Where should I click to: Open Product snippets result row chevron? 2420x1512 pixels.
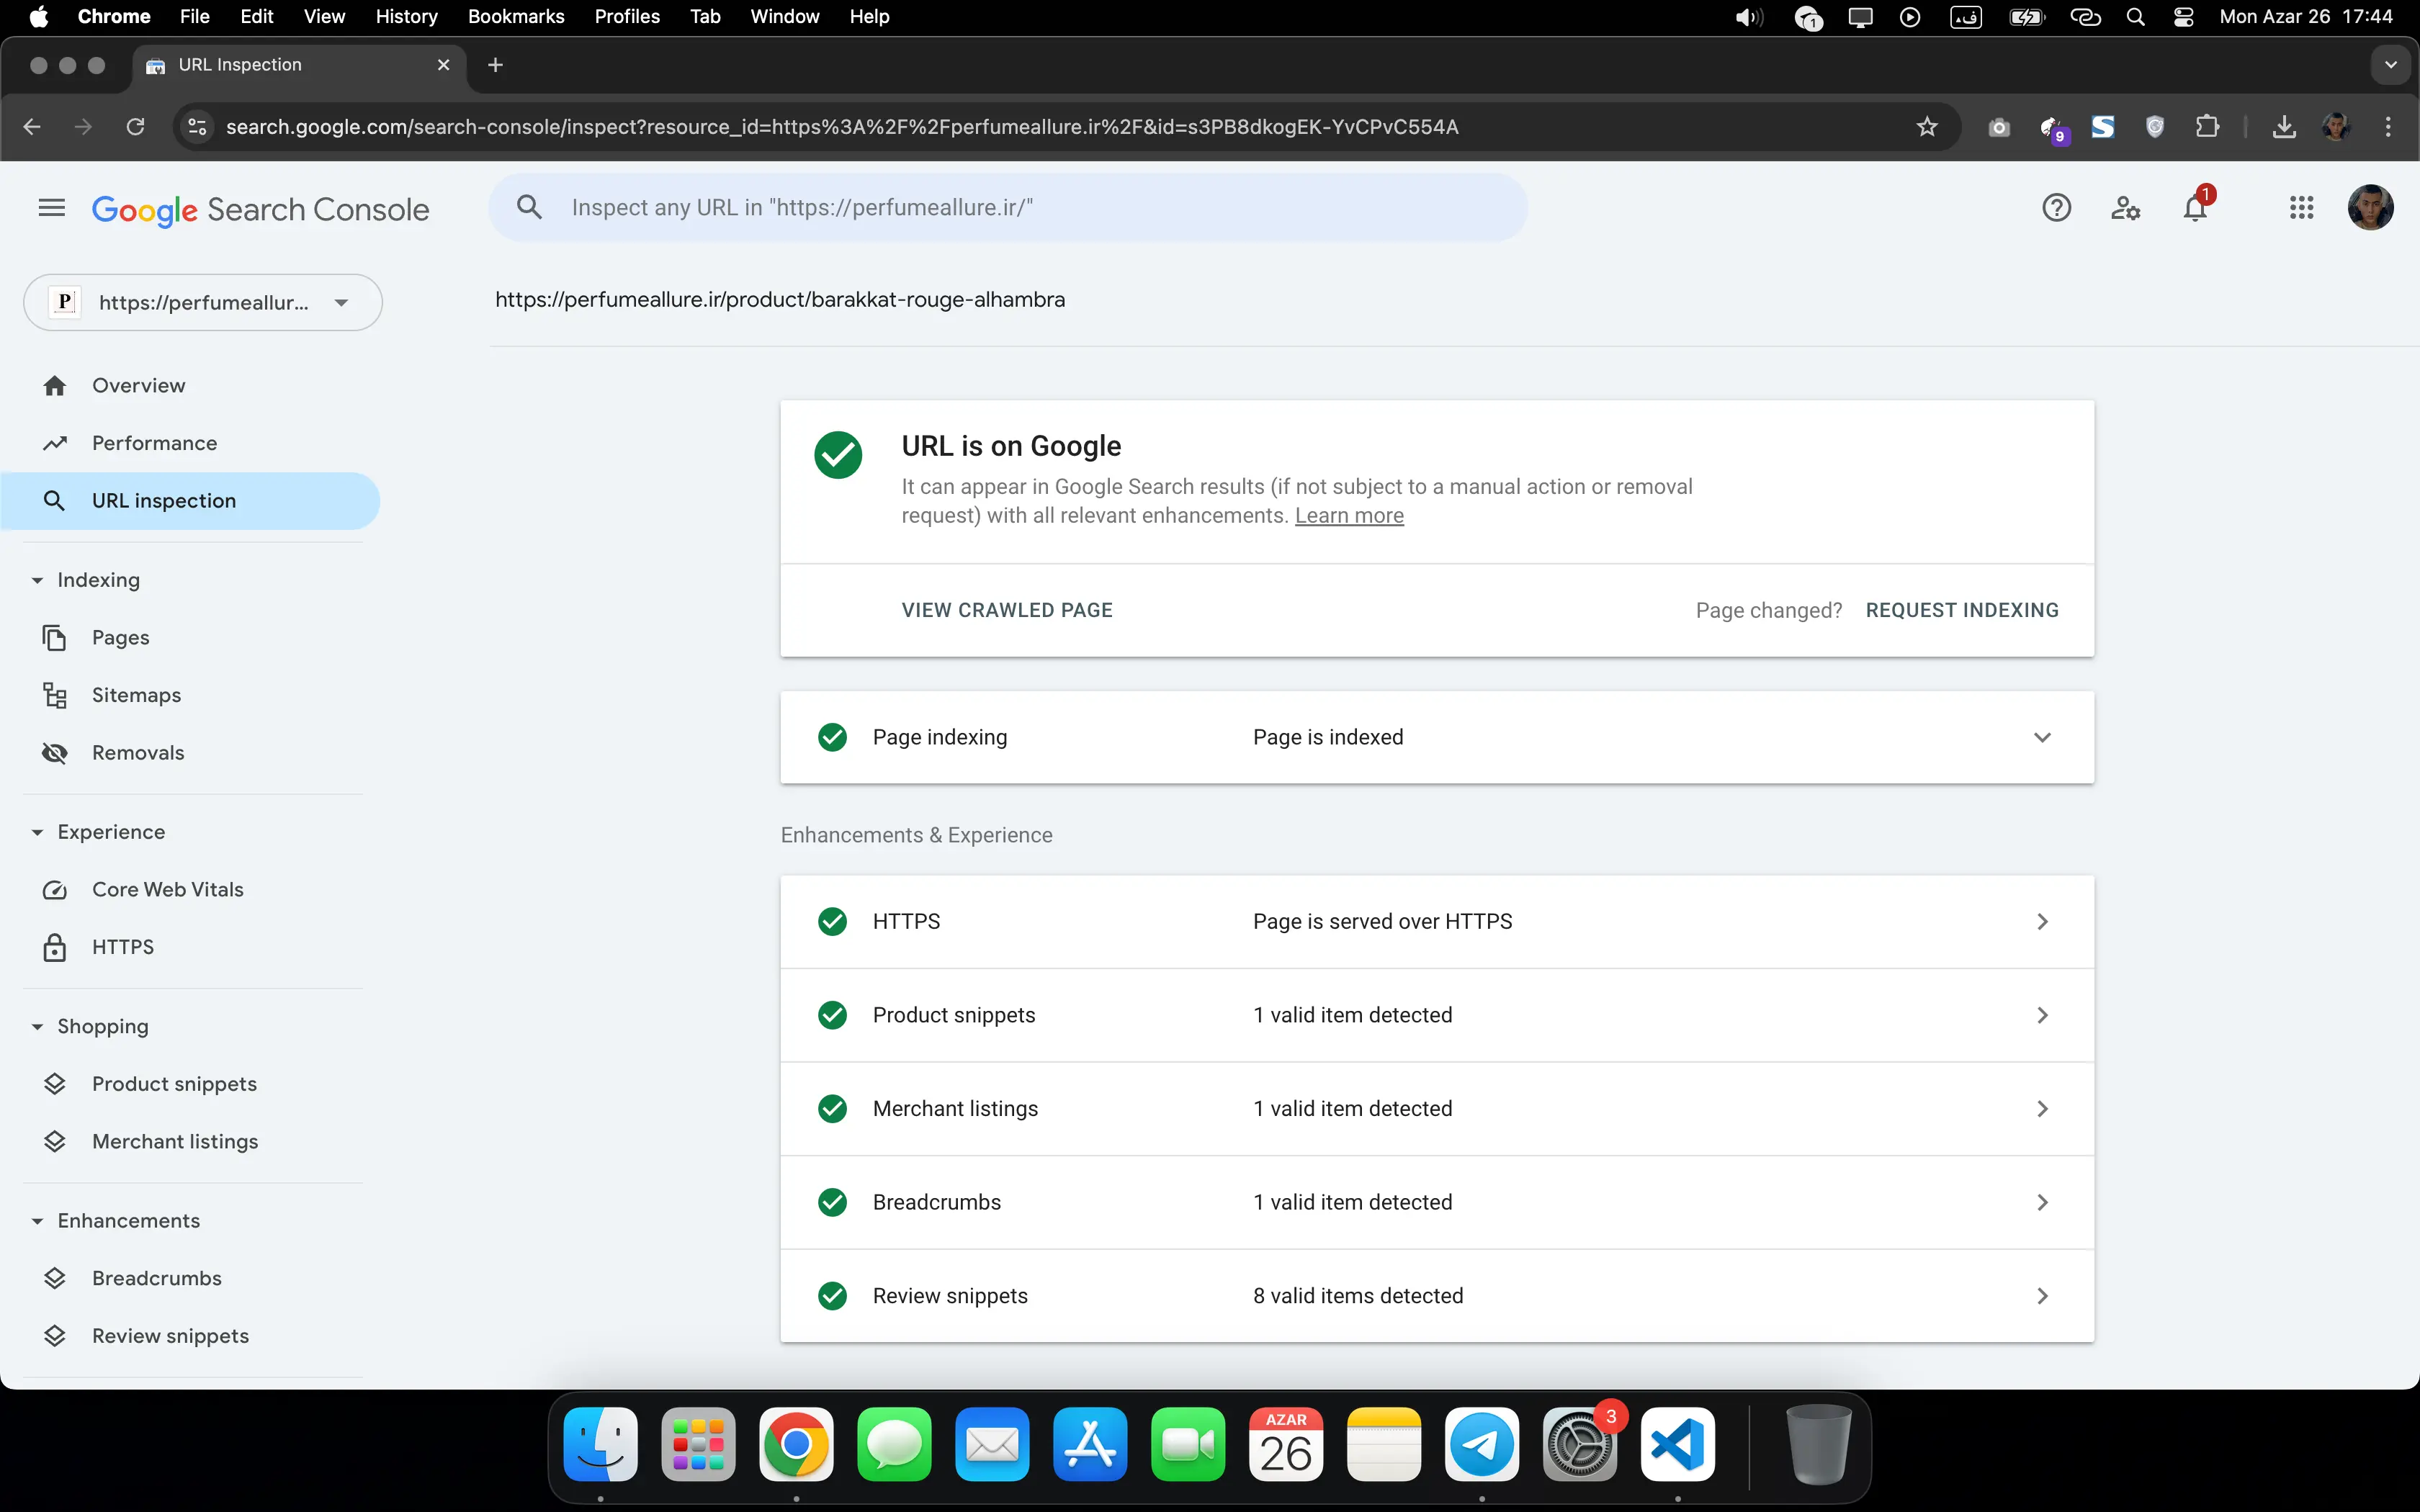[2042, 1015]
